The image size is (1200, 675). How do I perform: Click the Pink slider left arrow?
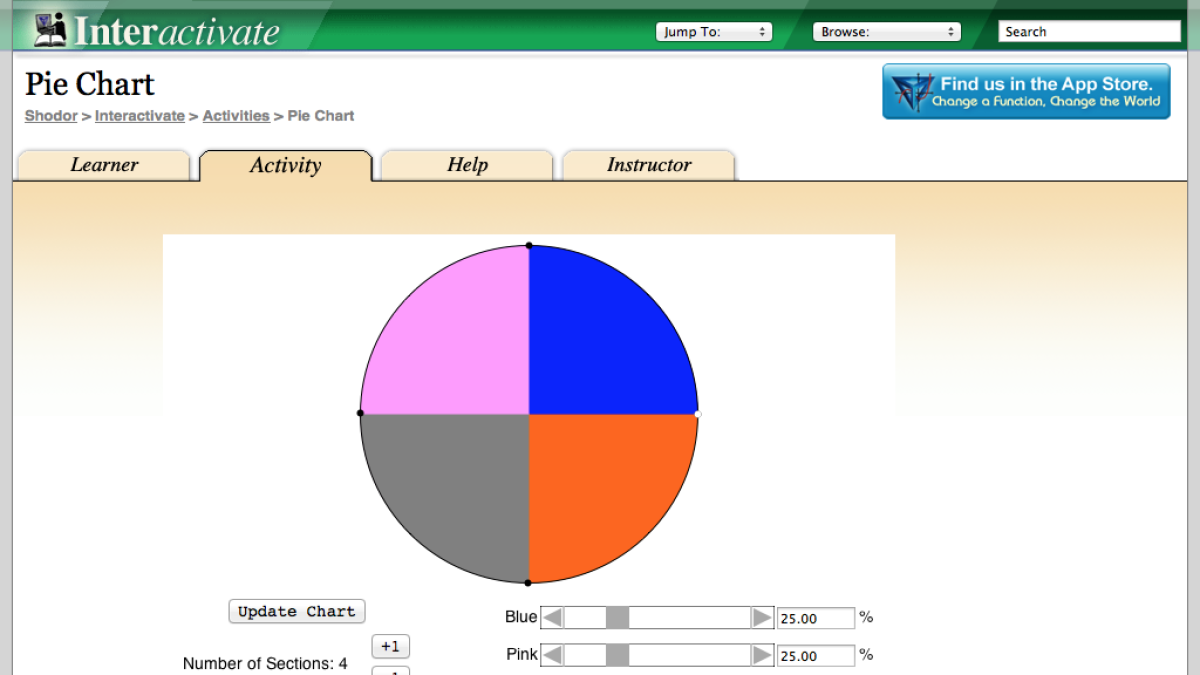(x=552, y=654)
